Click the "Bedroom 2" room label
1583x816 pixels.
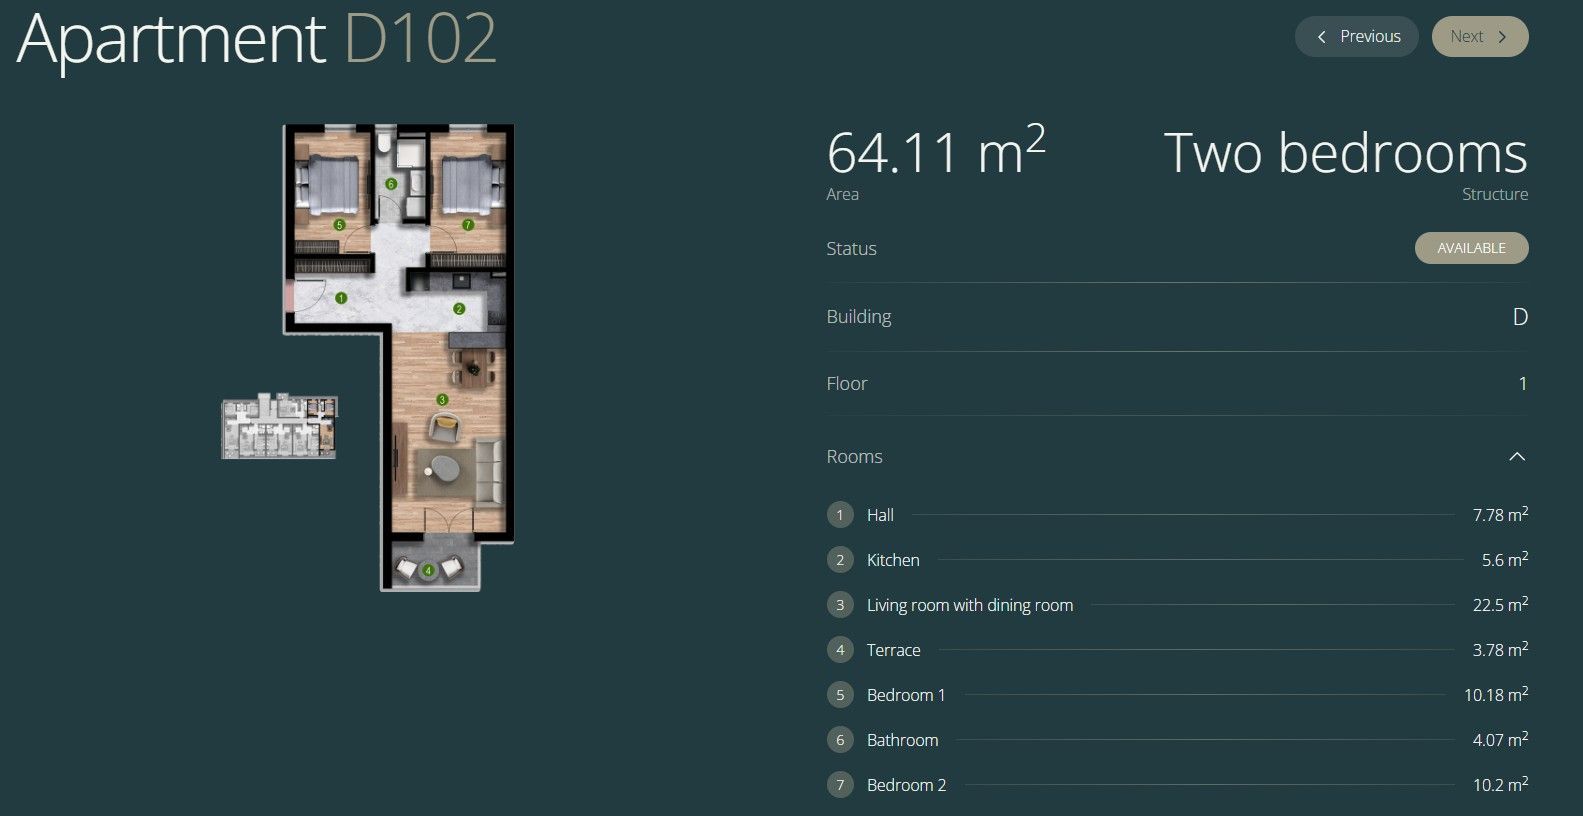pyautogui.click(x=906, y=785)
